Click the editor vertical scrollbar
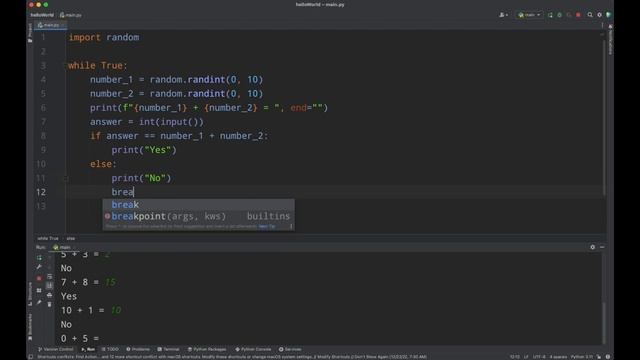This screenshot has height=360, width=640. [604, 118]
